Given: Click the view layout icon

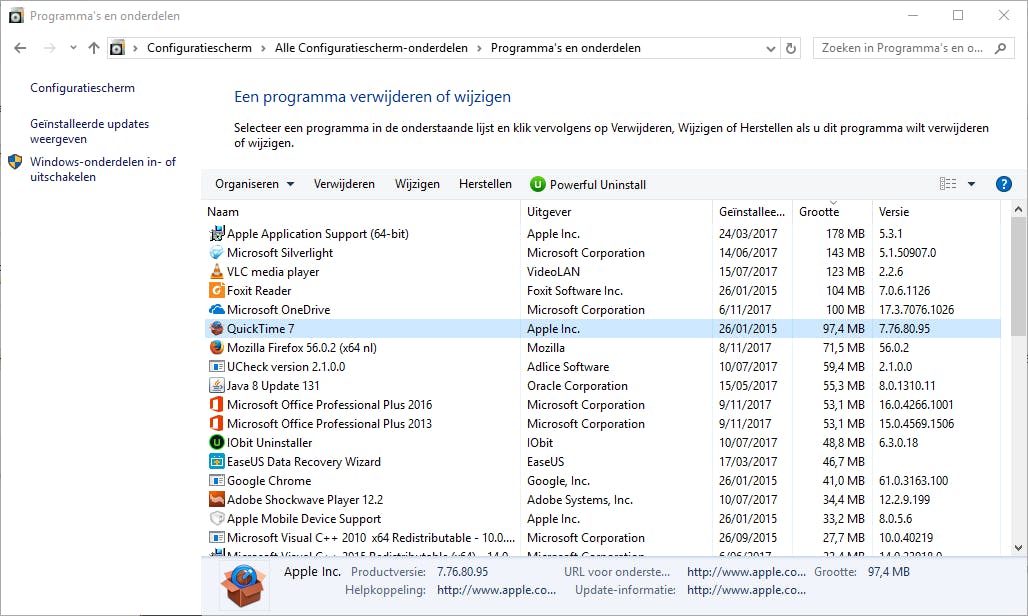Looking at the screenshot, I should coord(947,184).
